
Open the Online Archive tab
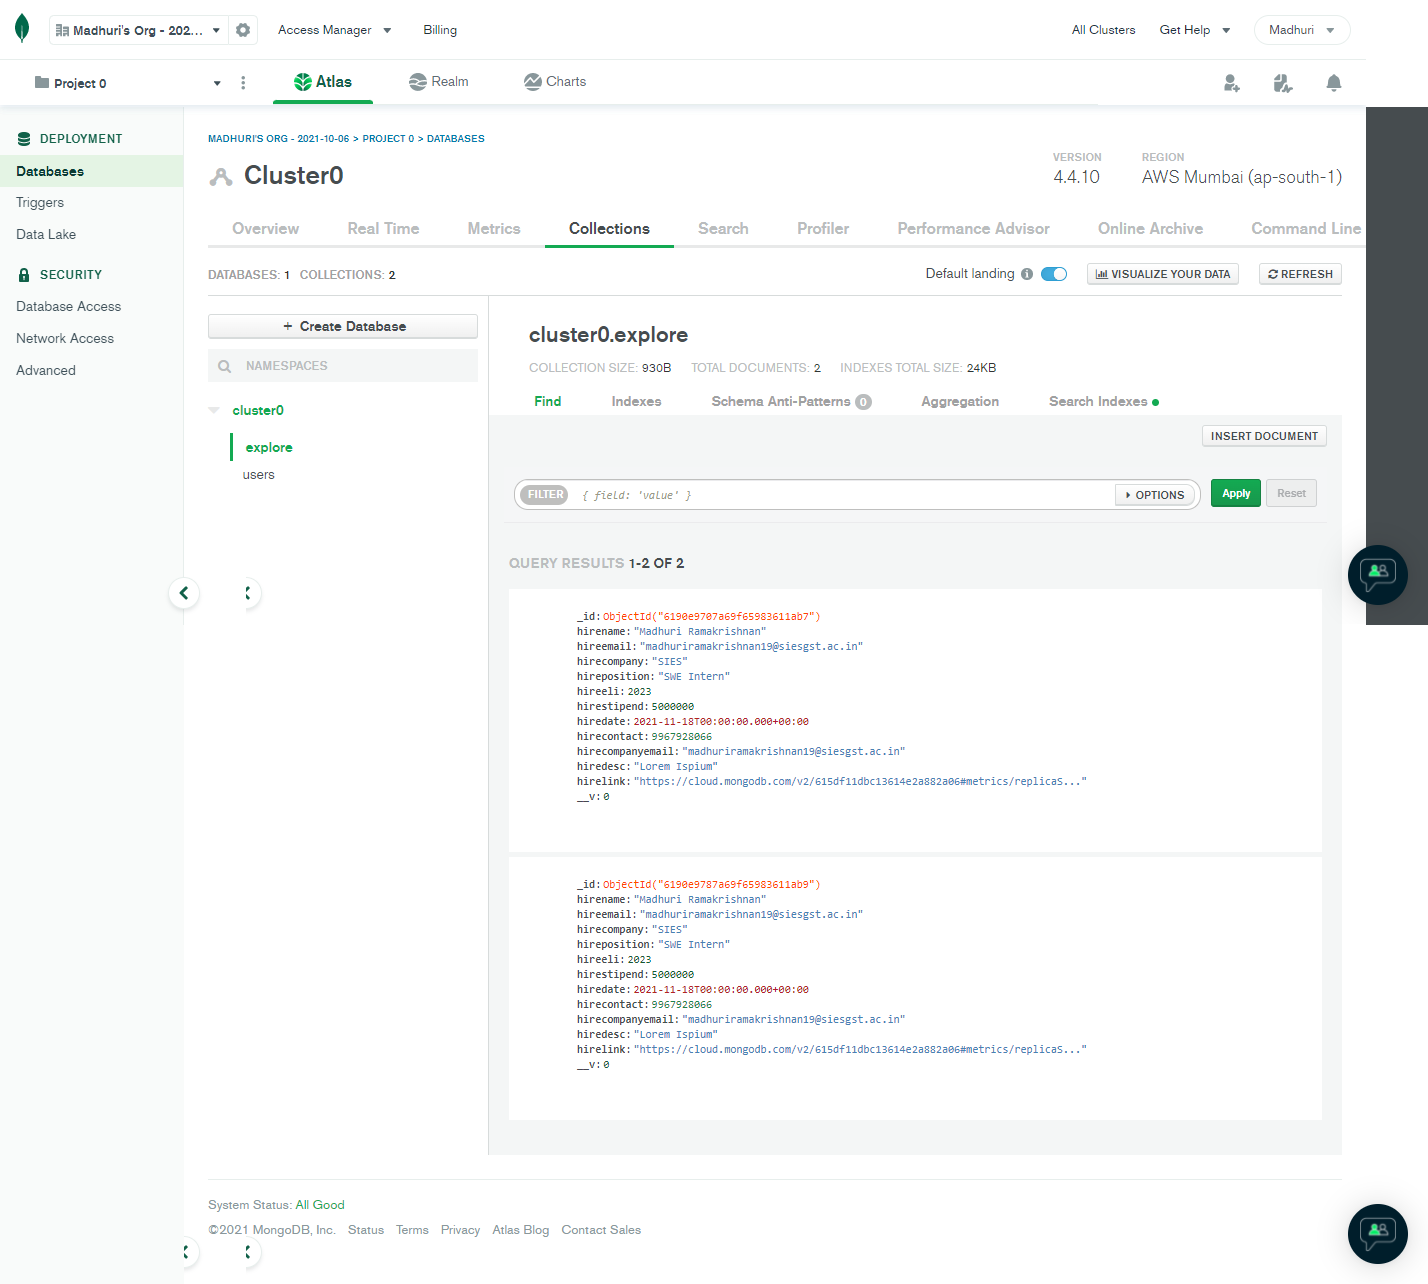[1151, 229]
